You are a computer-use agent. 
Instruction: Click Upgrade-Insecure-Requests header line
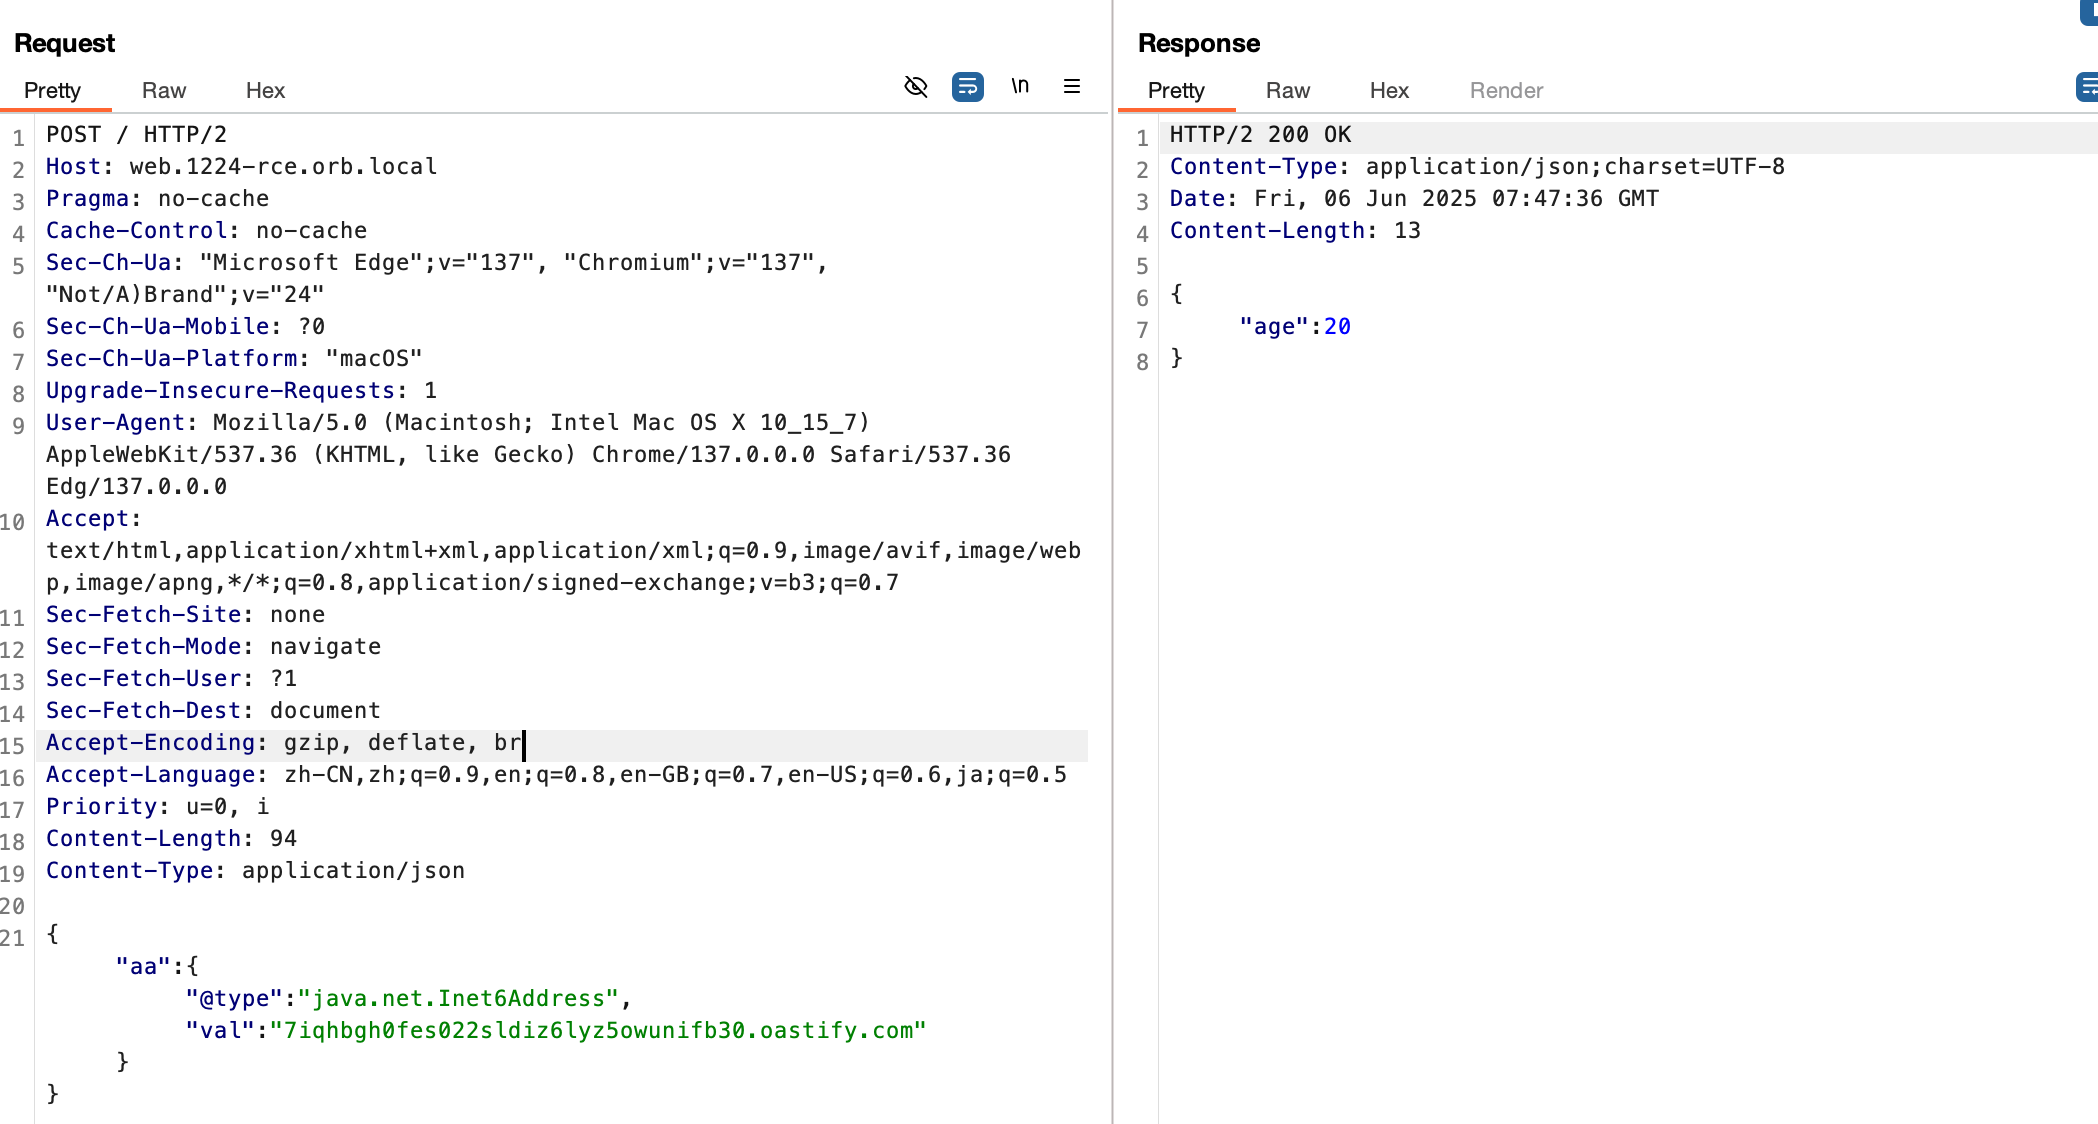point(242,391)
